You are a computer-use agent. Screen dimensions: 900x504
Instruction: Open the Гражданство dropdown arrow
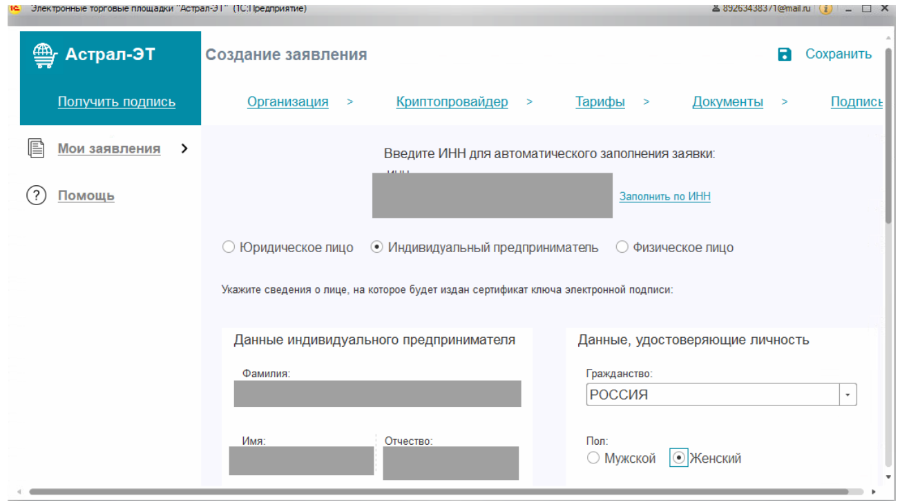tap(848, 395)
